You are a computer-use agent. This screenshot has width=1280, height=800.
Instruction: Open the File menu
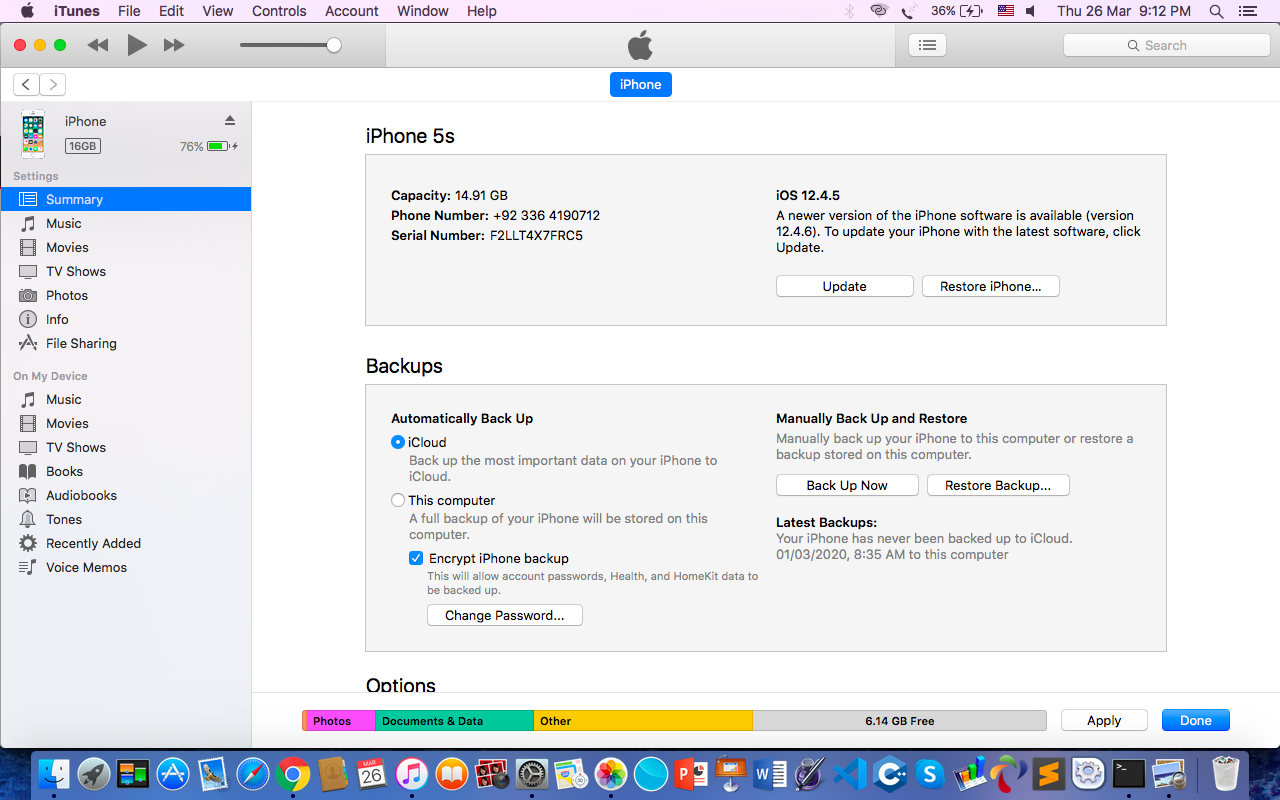[x=129, y=11]
